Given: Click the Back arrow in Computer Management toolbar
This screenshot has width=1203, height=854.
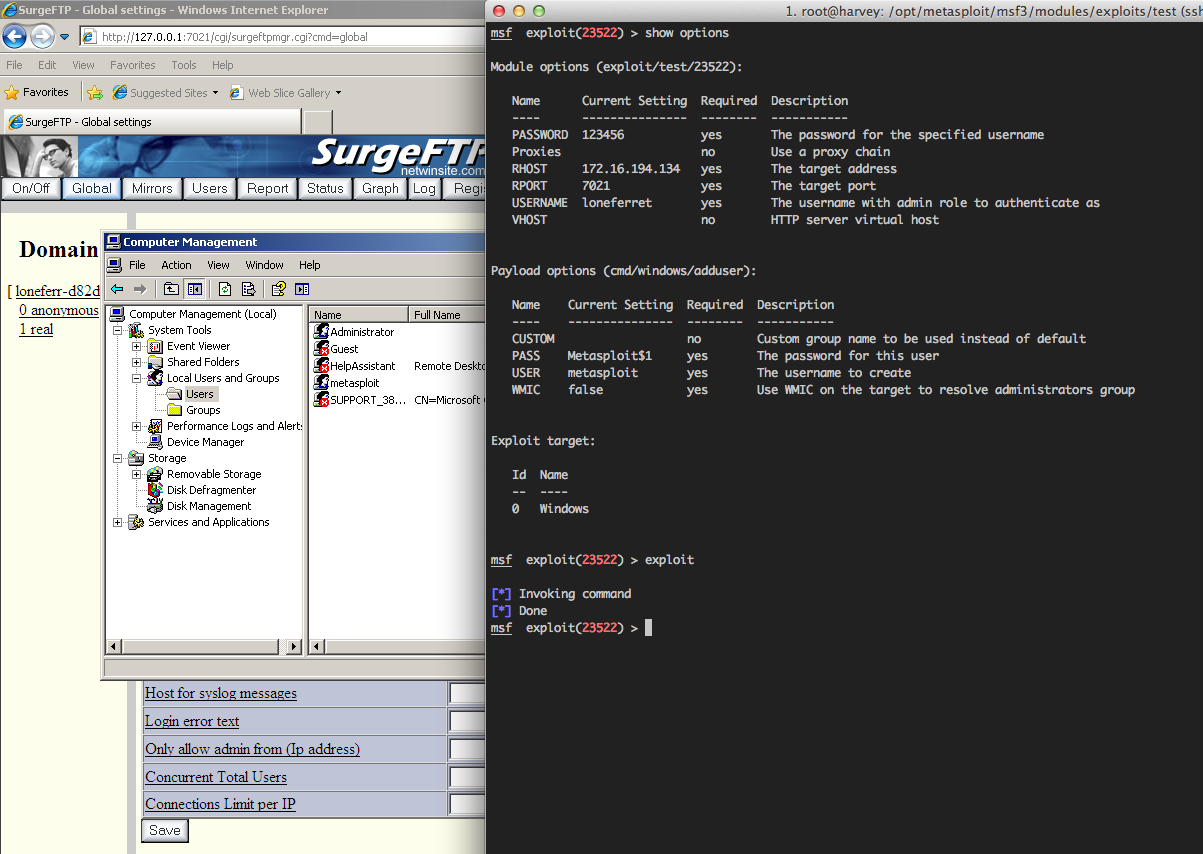Looking at the screenshot, I should (x=117, y=289).
